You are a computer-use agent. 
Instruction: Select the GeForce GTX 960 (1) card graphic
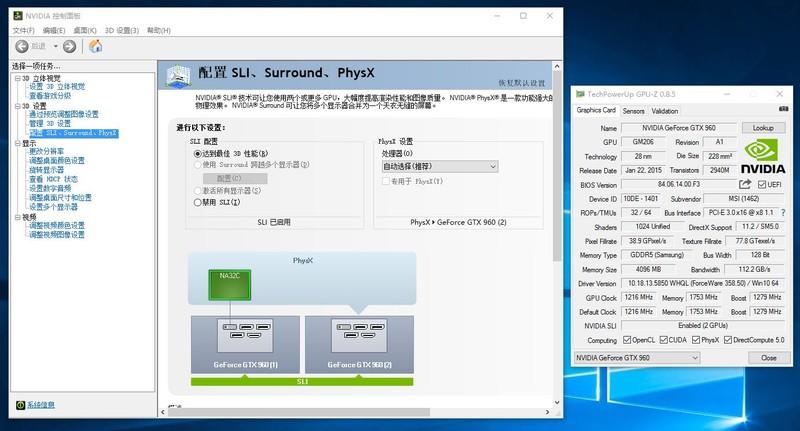coord(245,344)
